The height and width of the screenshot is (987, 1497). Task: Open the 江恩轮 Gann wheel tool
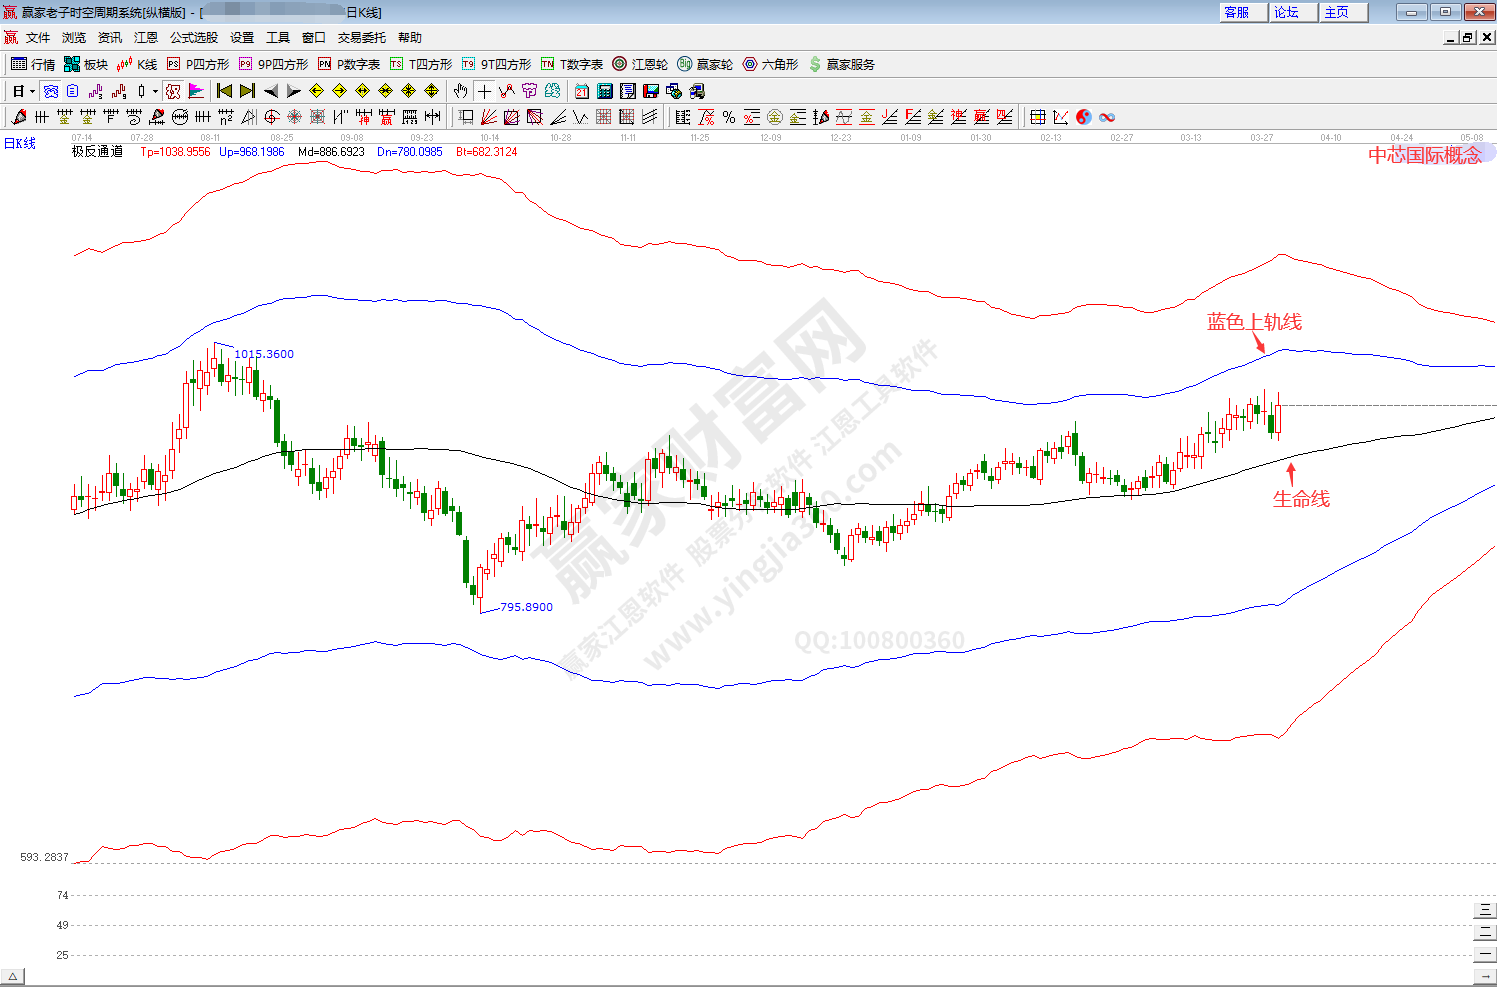[x=640, y=64]
